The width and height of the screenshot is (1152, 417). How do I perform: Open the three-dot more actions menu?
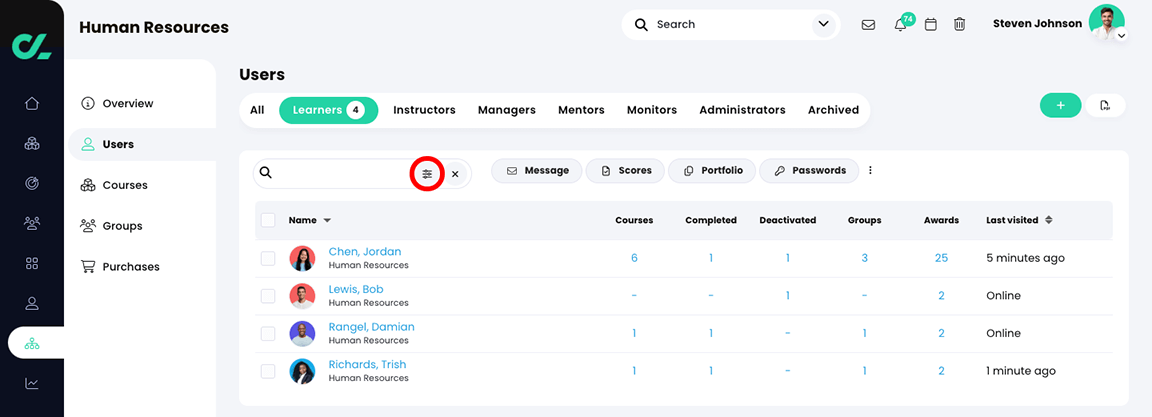(871, 170)
